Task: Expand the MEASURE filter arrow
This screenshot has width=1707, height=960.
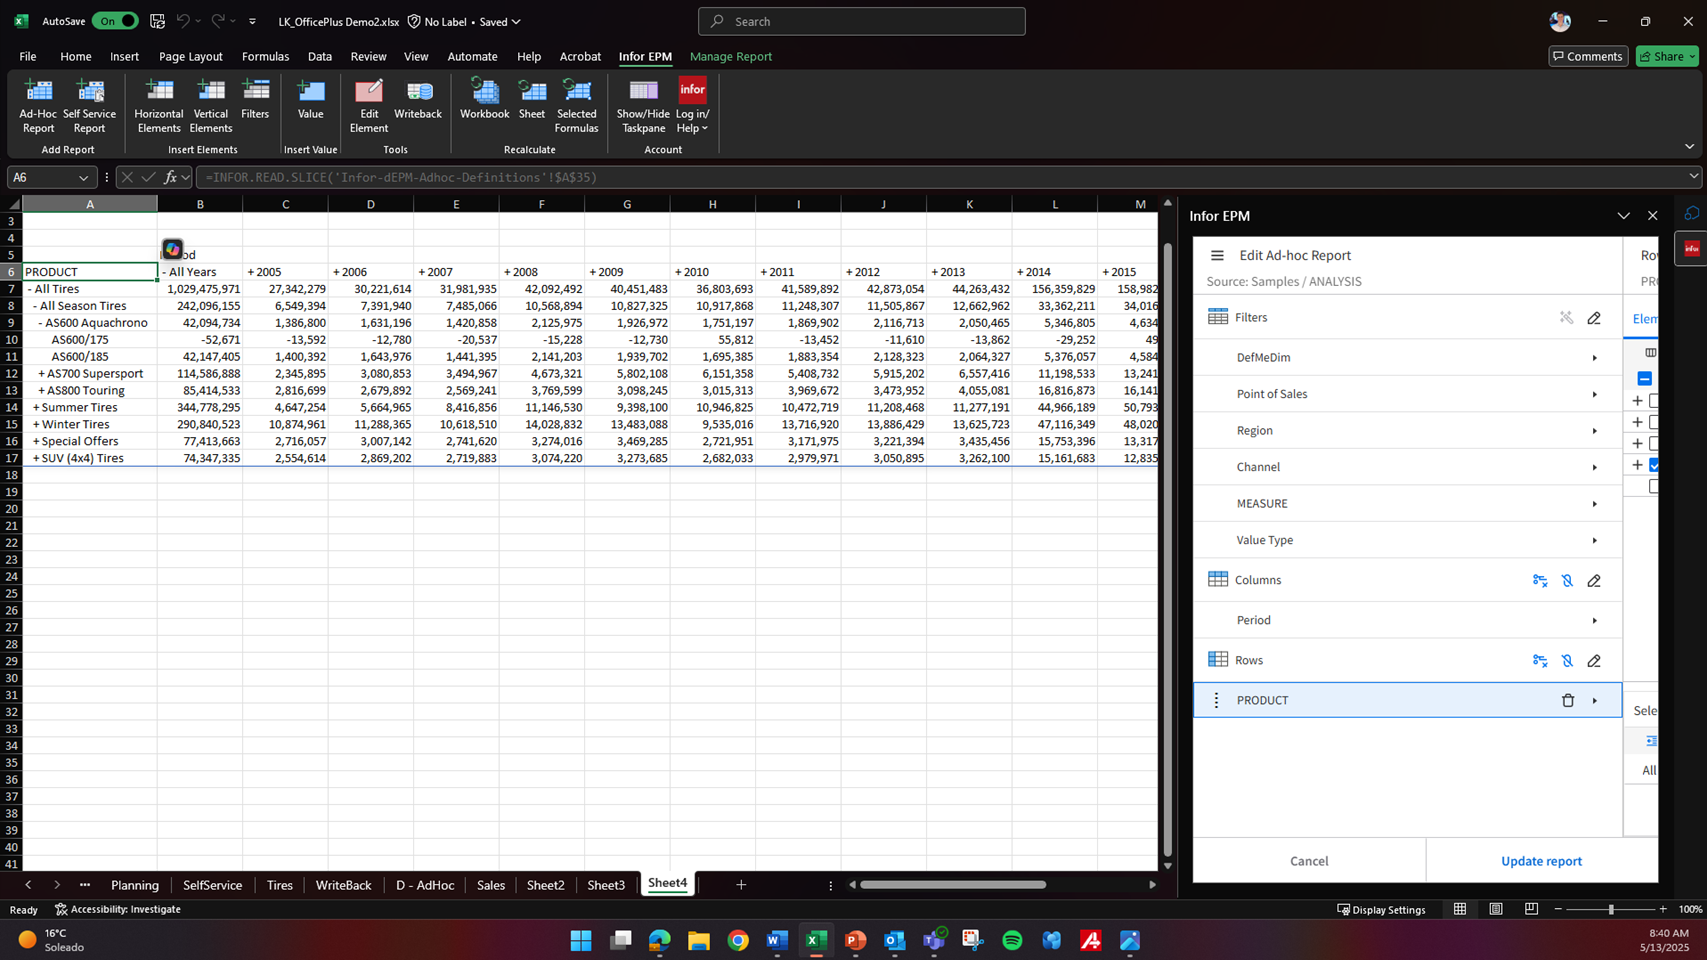Action: pos(1594,504)
